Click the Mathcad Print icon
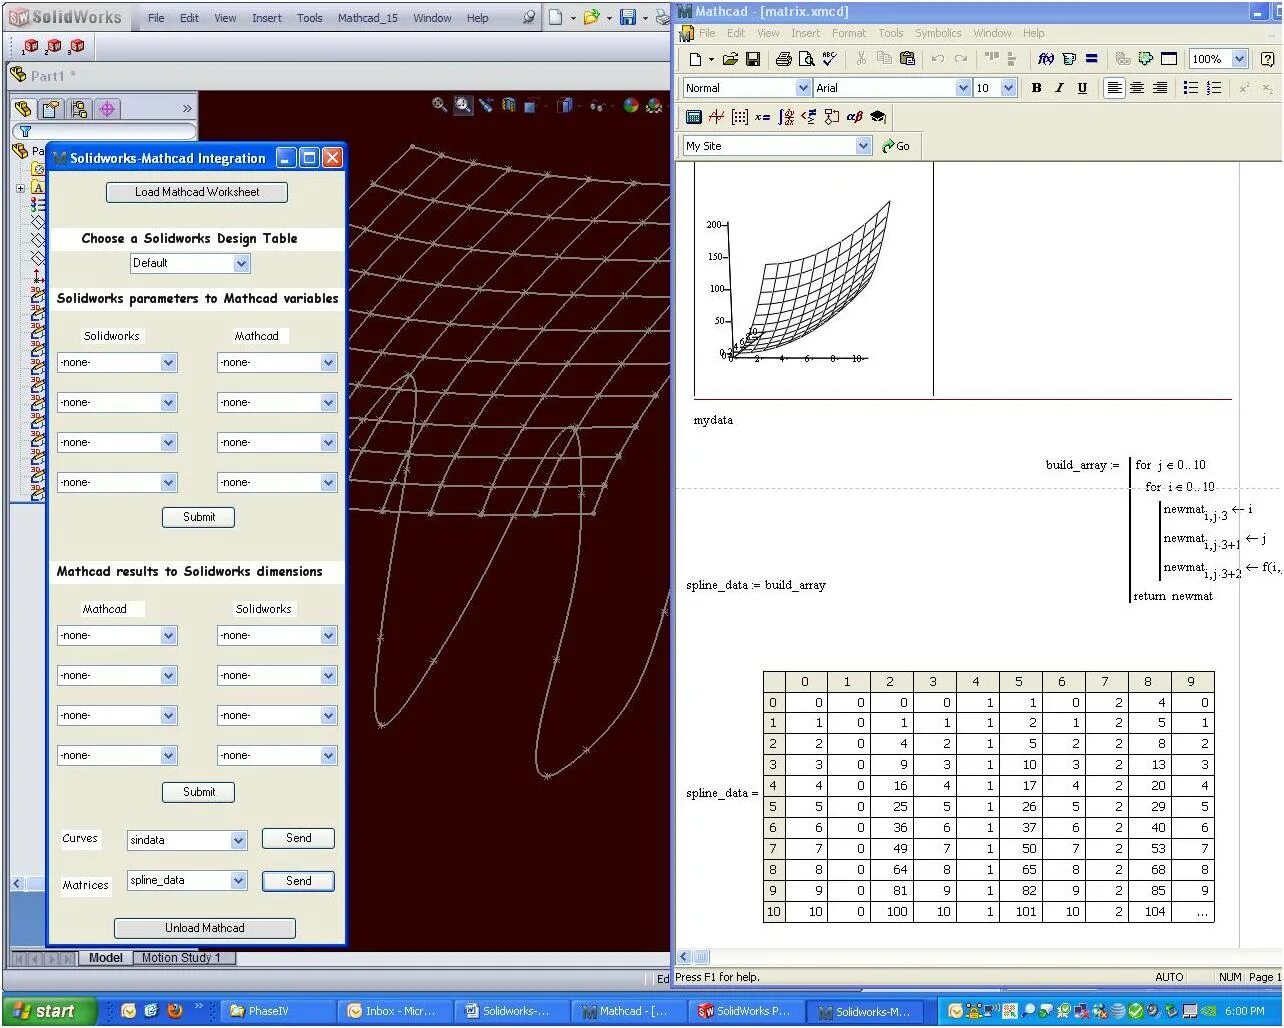 click(x=784, y=59)
